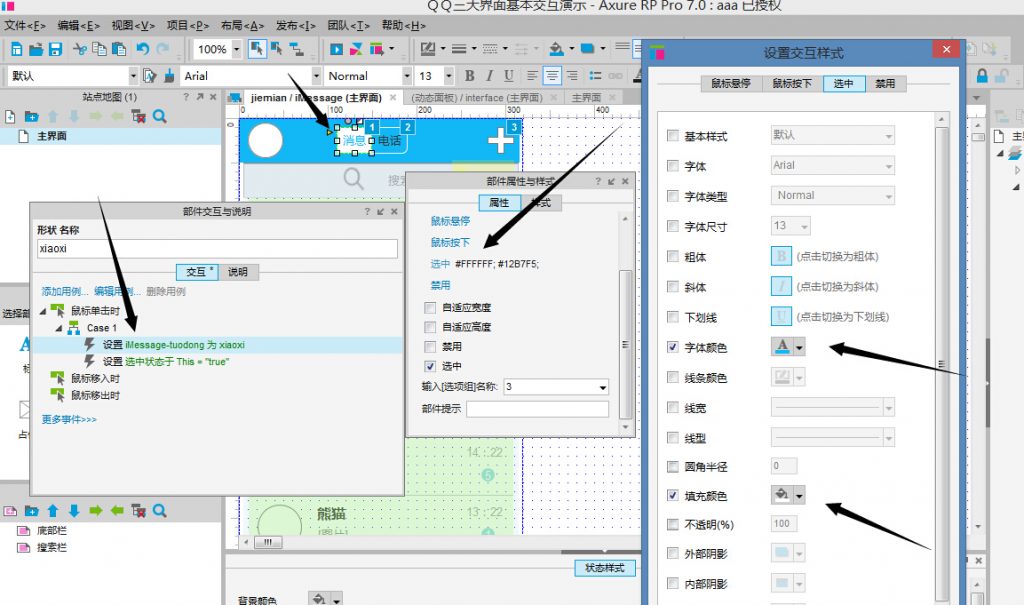Viewport: 1024px width, 605px height.
Task: Click the search magnifier in 站点地图 panel
Action: (x=159, y=117)
